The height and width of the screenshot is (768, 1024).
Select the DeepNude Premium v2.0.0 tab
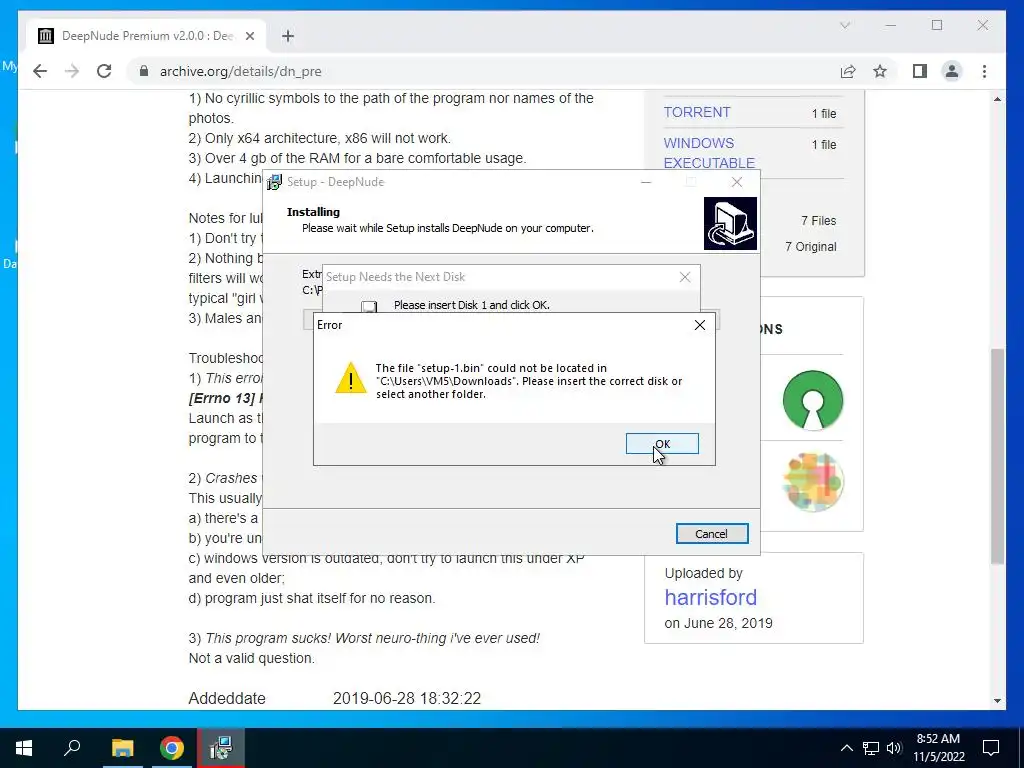click(x=146, y=36)
